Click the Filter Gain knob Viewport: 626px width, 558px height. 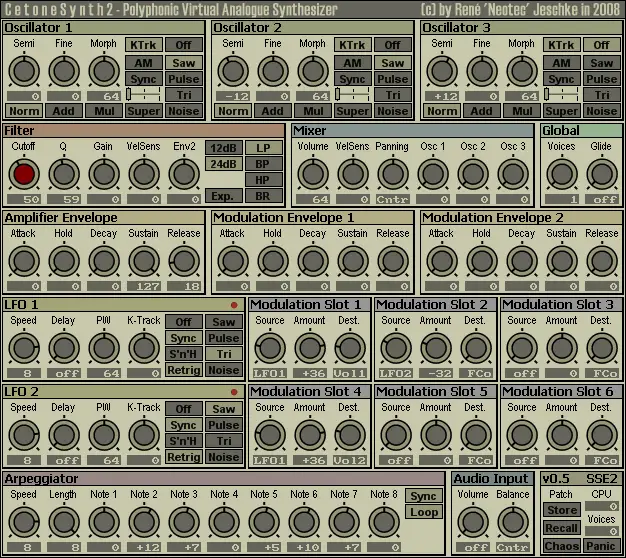coord(104,174)
